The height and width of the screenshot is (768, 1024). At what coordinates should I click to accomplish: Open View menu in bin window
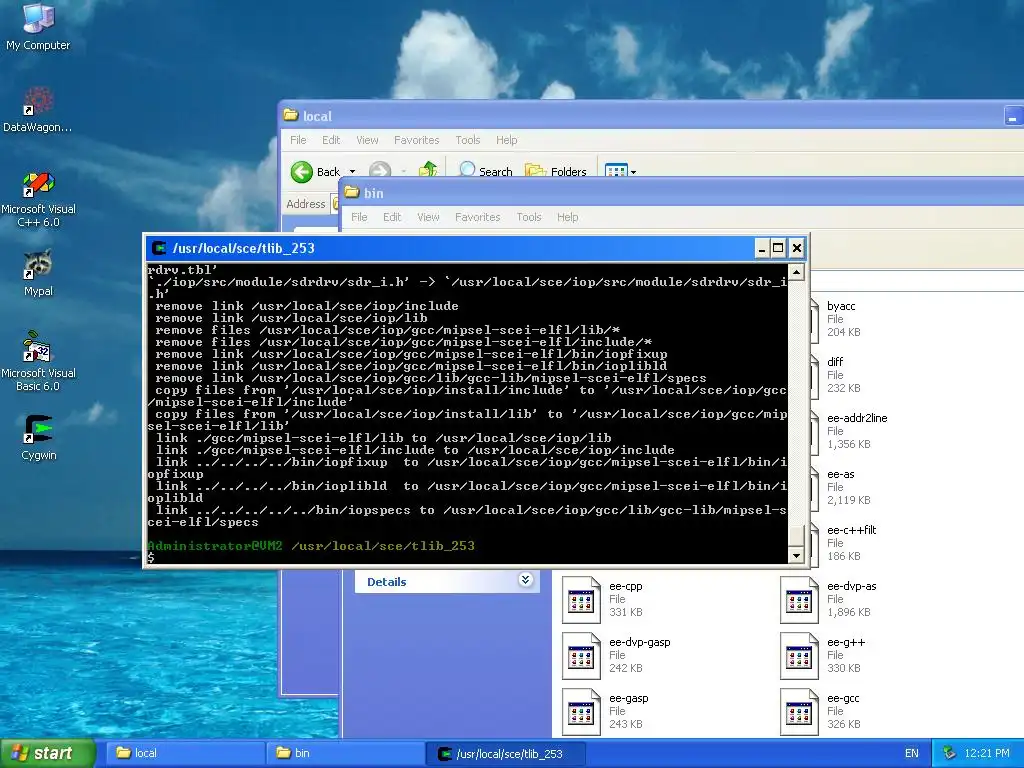coord(428,217)
